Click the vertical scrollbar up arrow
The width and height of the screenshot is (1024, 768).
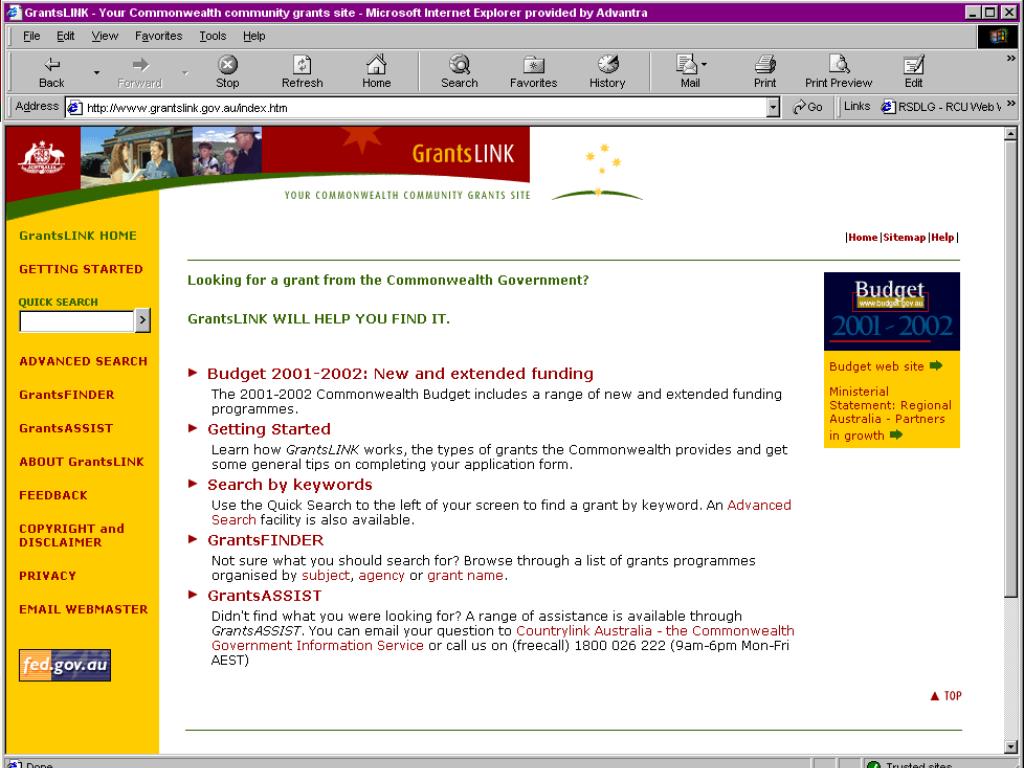tap(1011, 133)
